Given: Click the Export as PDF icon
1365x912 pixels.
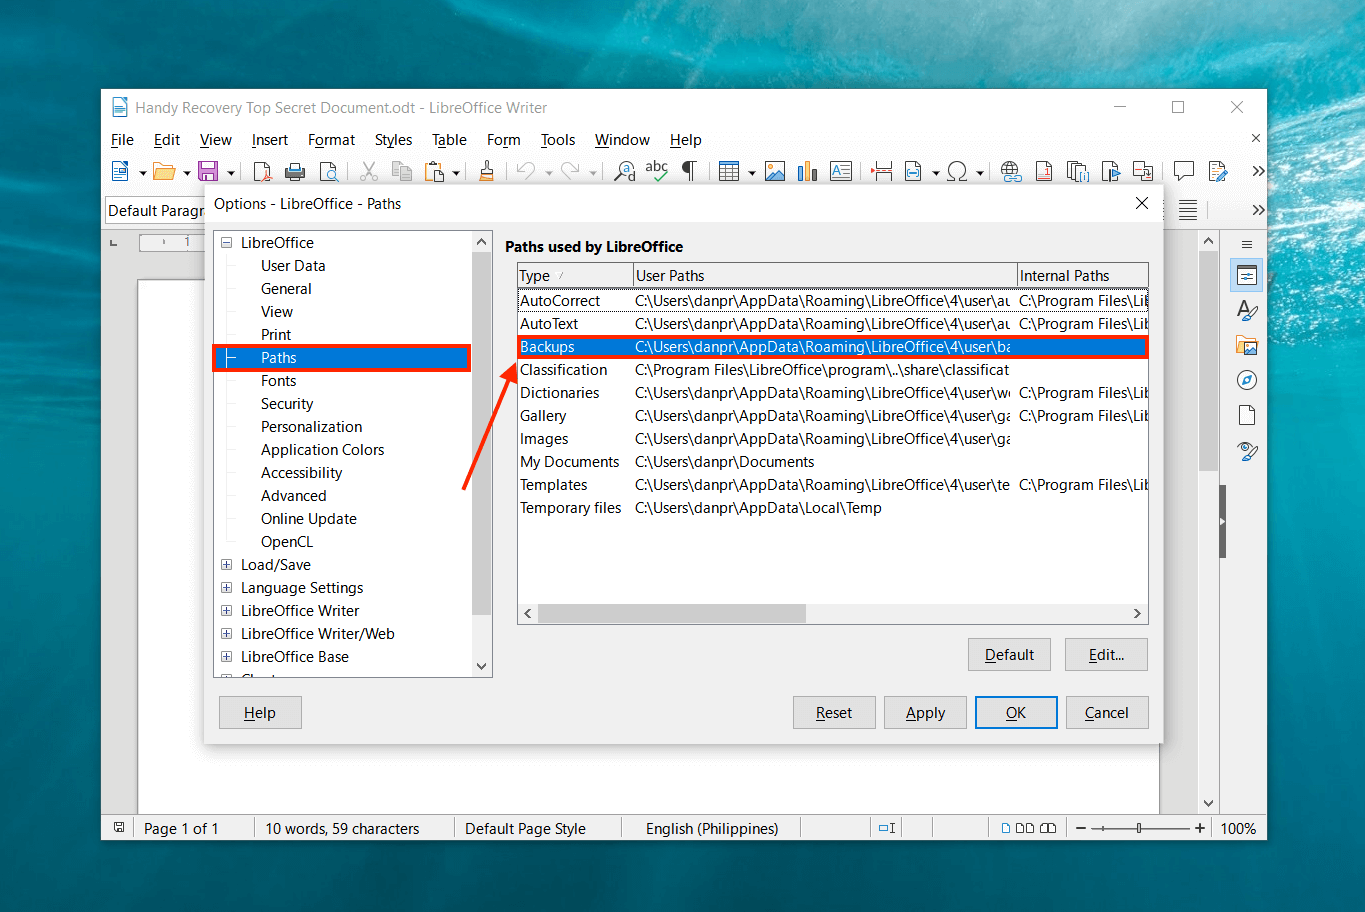Looking at the screenshot, I should pyautogui.click(x=262, y=171).
